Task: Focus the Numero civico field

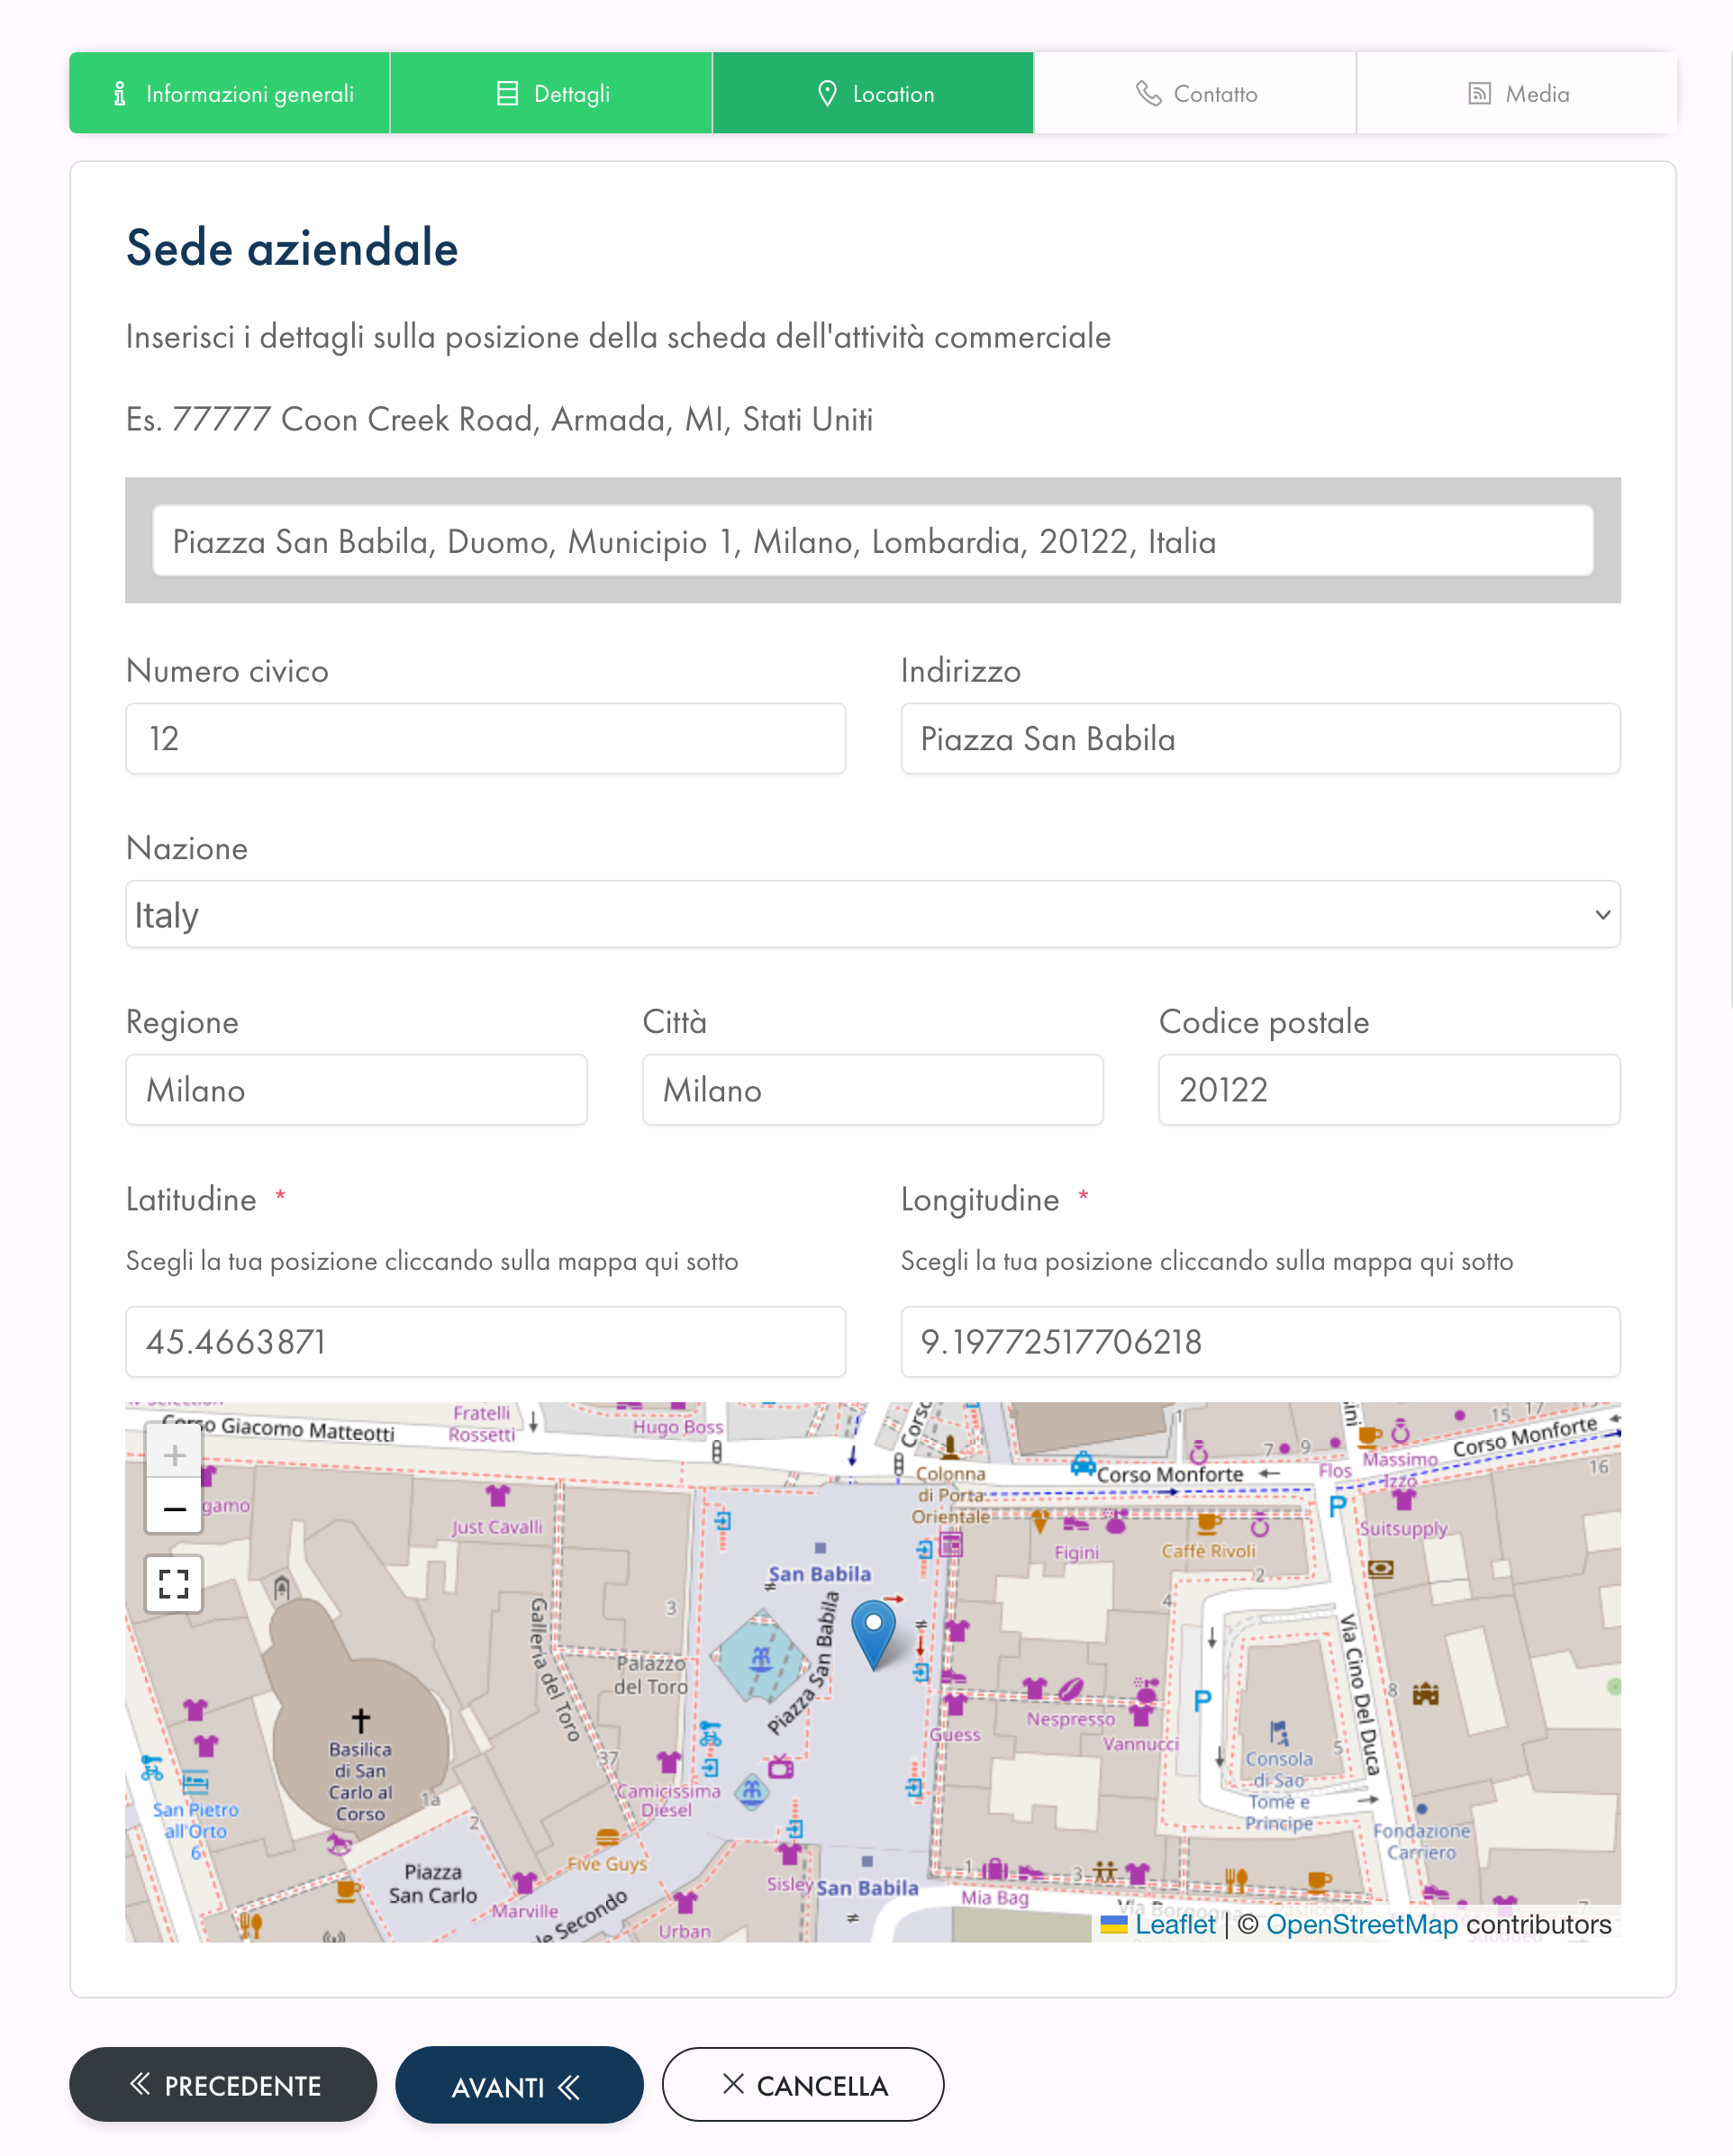Action: [x=485, y=738]
